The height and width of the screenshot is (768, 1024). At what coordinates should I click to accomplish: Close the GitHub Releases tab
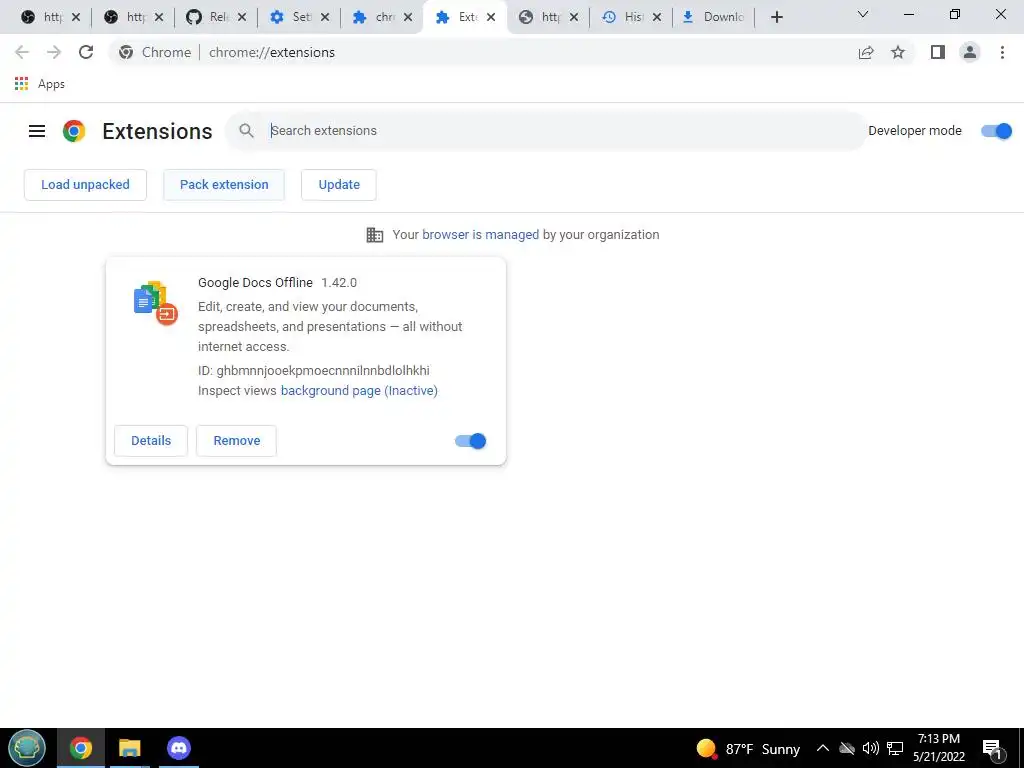pos(242,17)
